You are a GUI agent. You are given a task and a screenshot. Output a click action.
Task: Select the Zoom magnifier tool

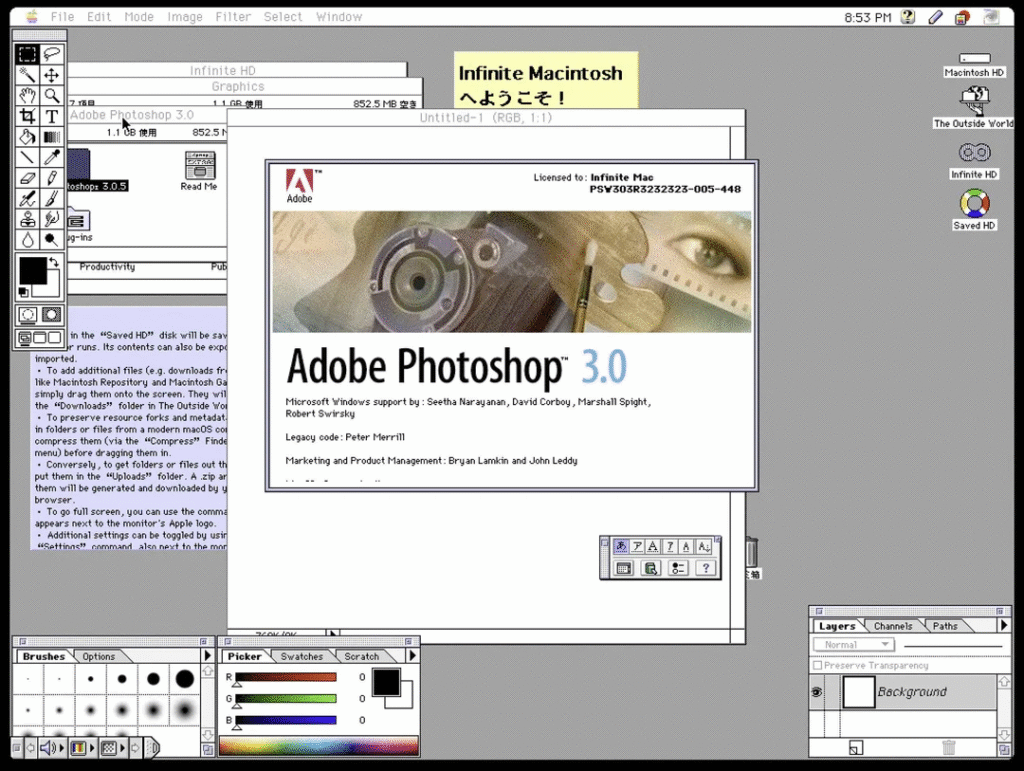coord(52,96)
